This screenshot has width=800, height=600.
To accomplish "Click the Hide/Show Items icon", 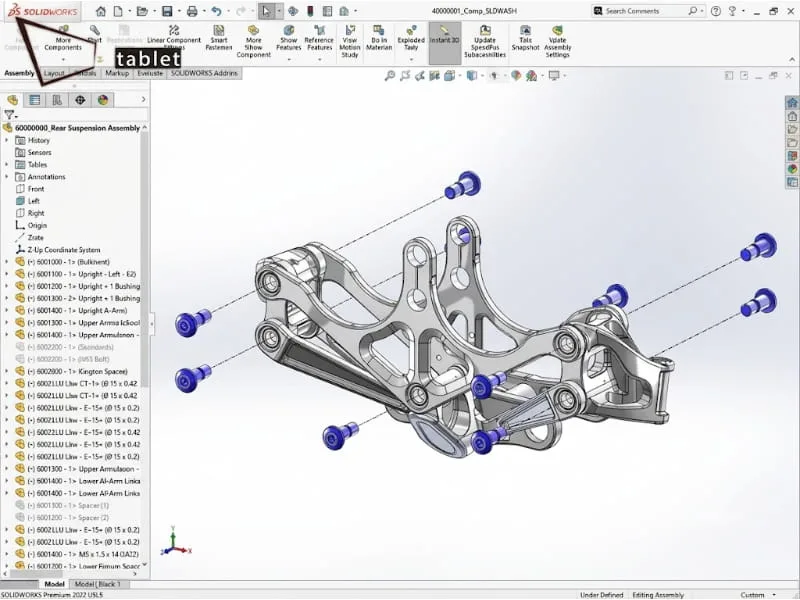I will [494, 76].
